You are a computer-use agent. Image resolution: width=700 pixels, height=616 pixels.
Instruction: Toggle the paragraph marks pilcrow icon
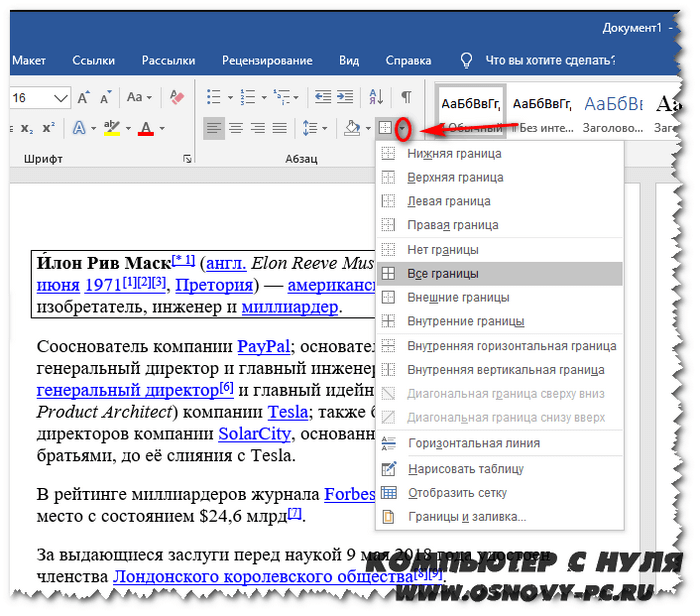406,97
